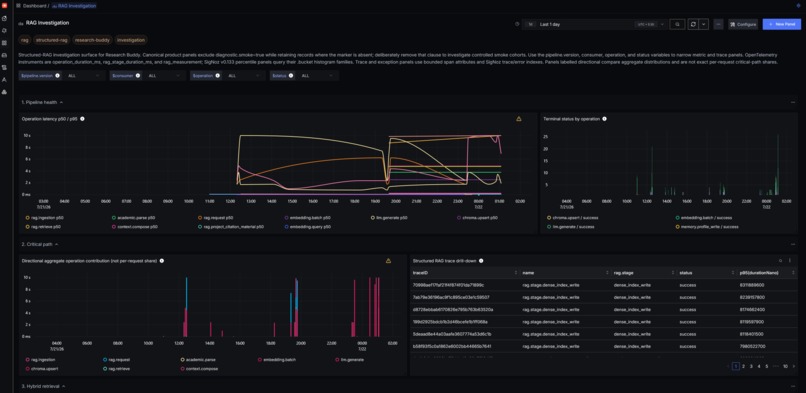
Task: Click info icon beside Terminal status by operation
Action: tap(604, 119)
